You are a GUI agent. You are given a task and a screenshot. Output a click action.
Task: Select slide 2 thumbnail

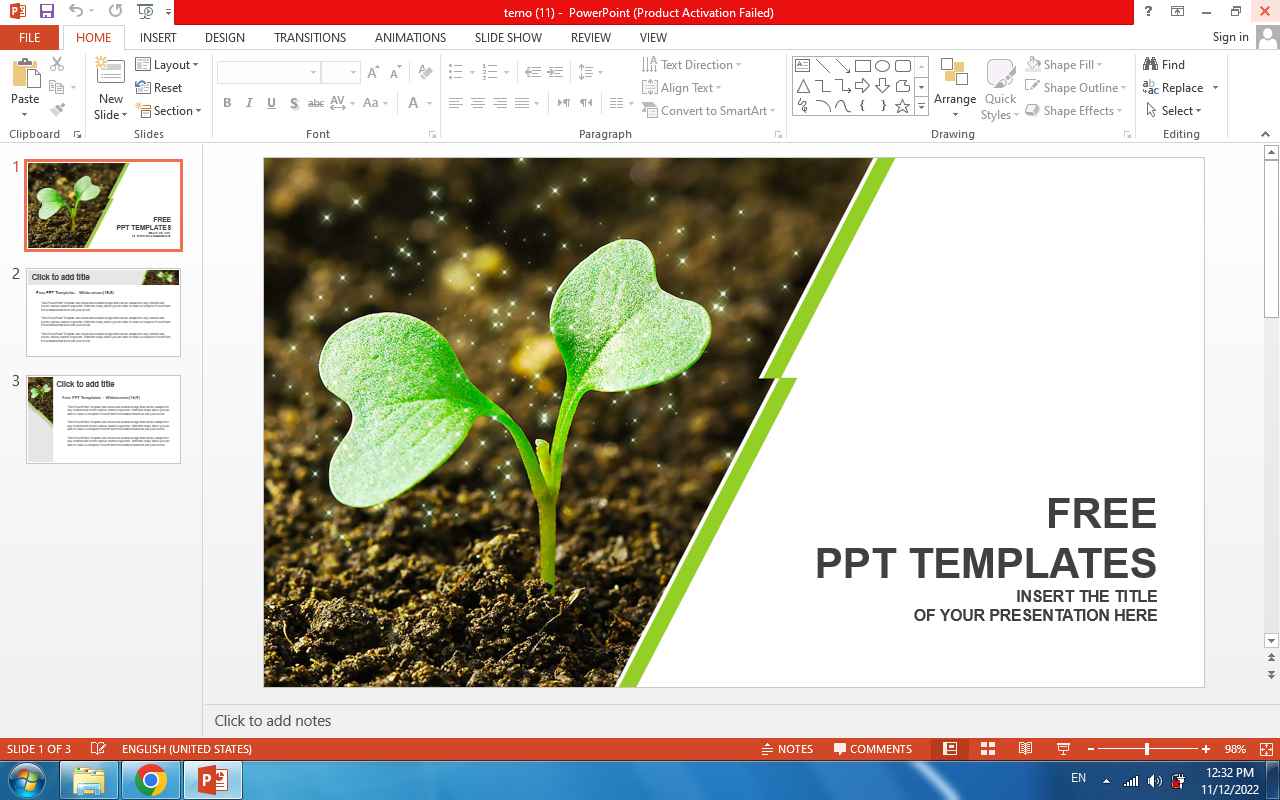pyautogui.click(x=103, y=312)
